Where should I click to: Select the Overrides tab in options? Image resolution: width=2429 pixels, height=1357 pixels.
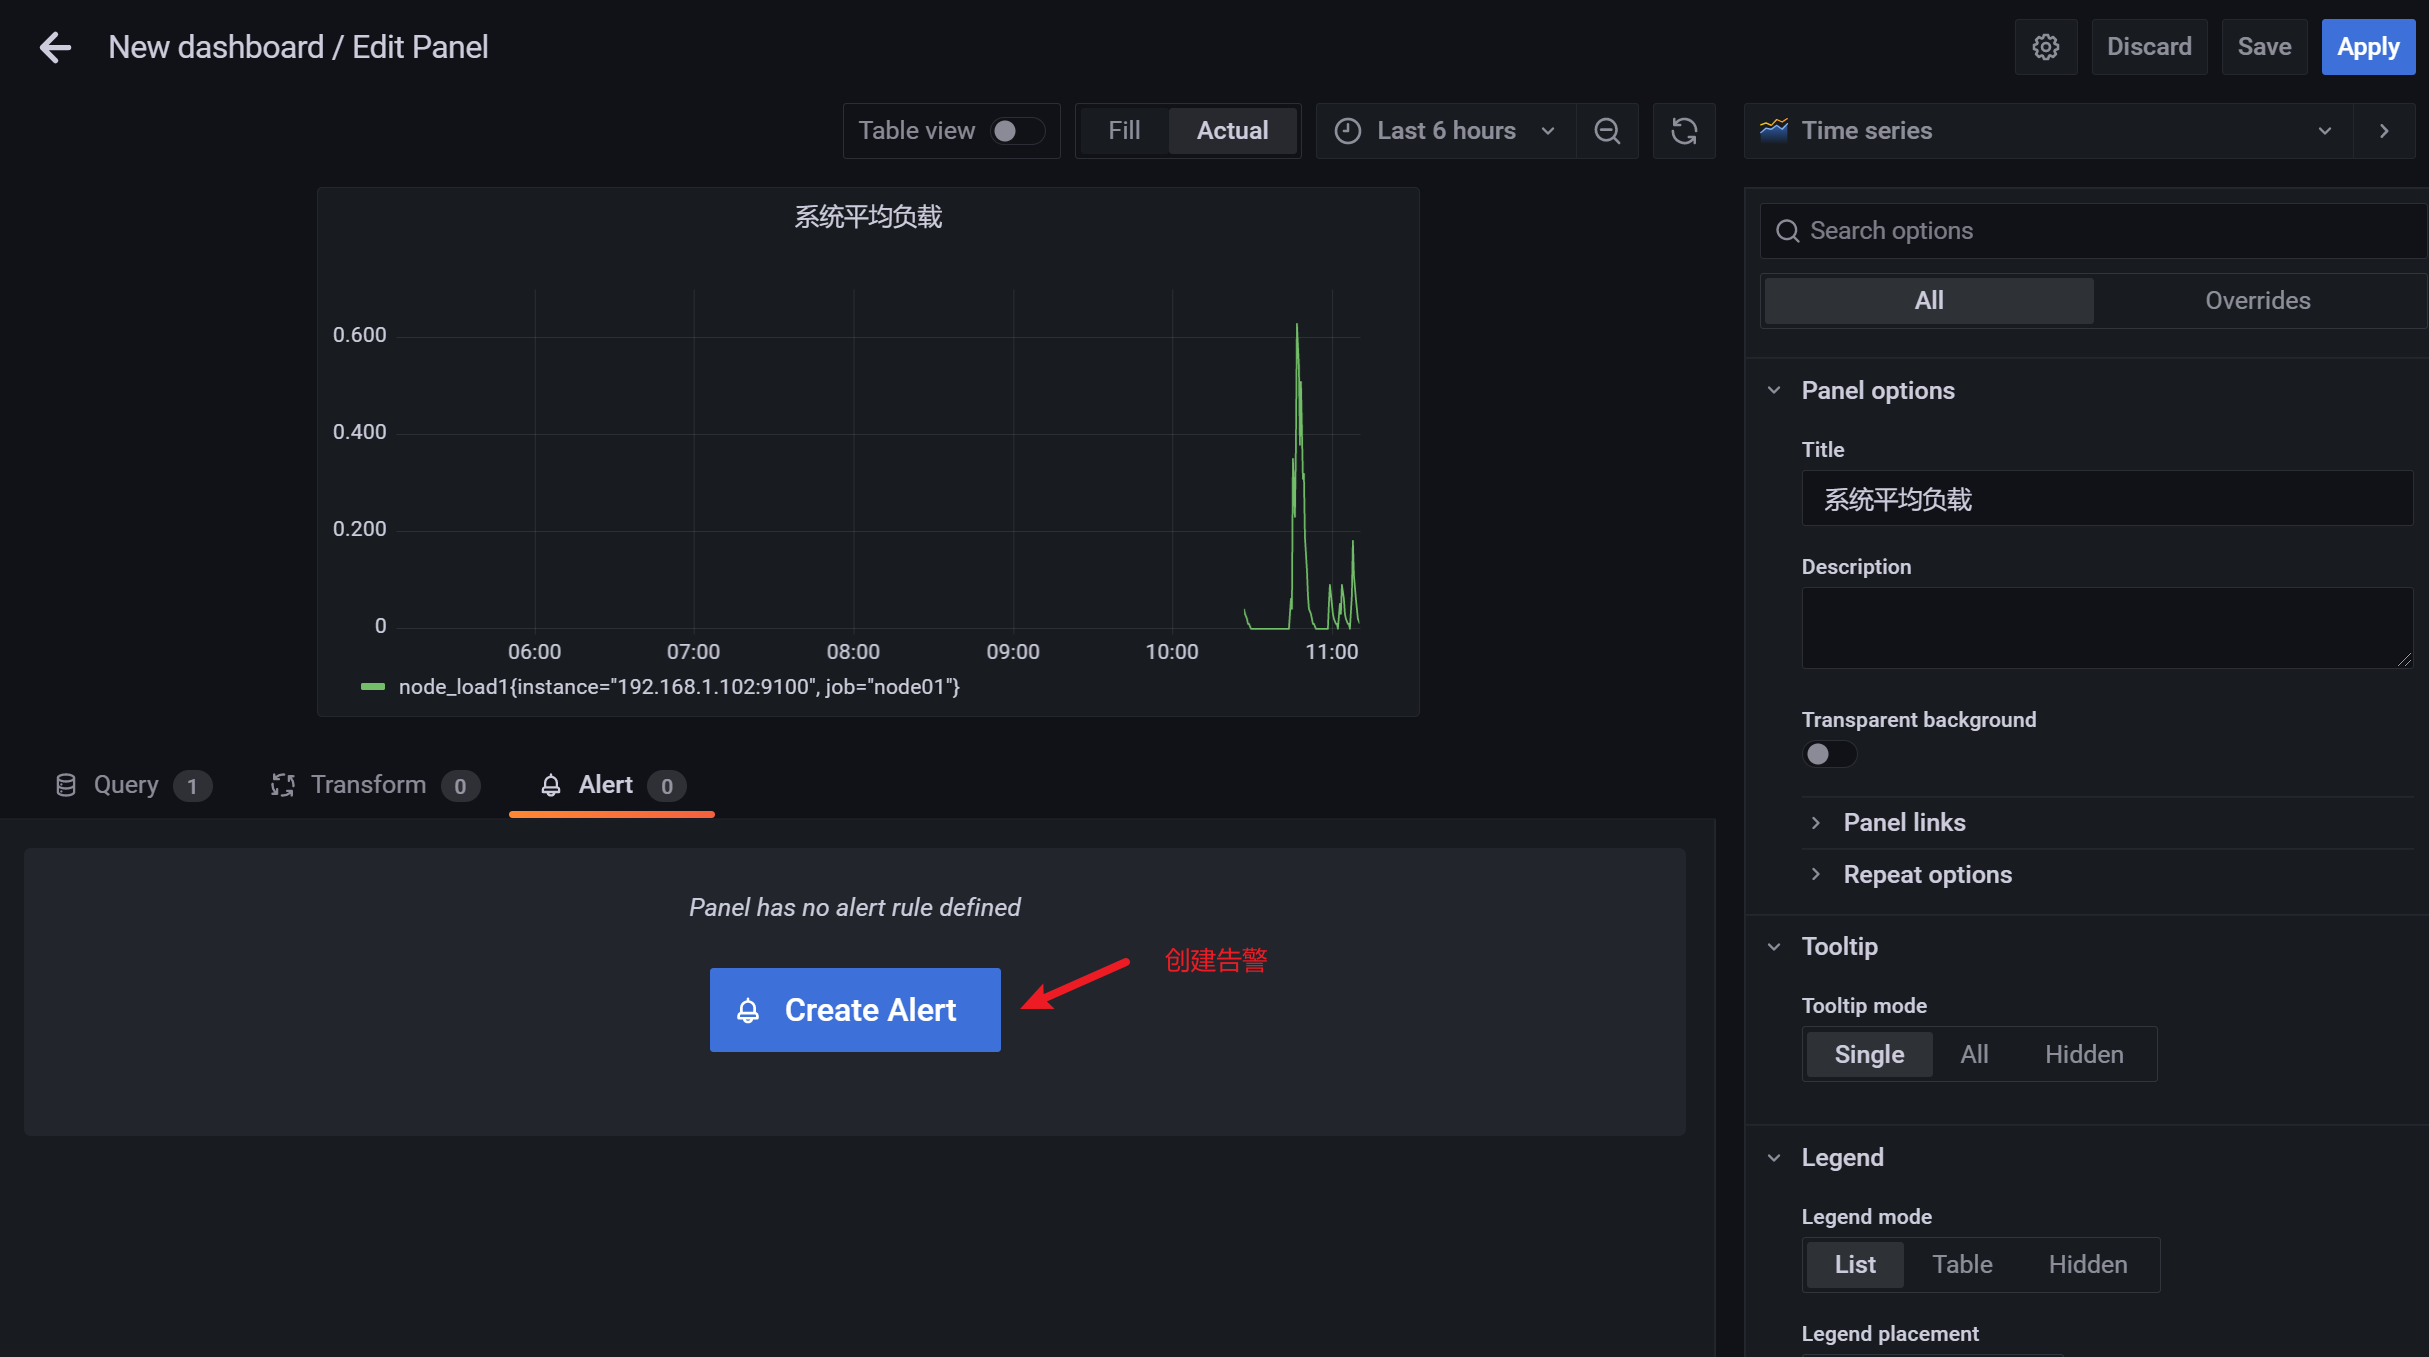[2258, 301]
